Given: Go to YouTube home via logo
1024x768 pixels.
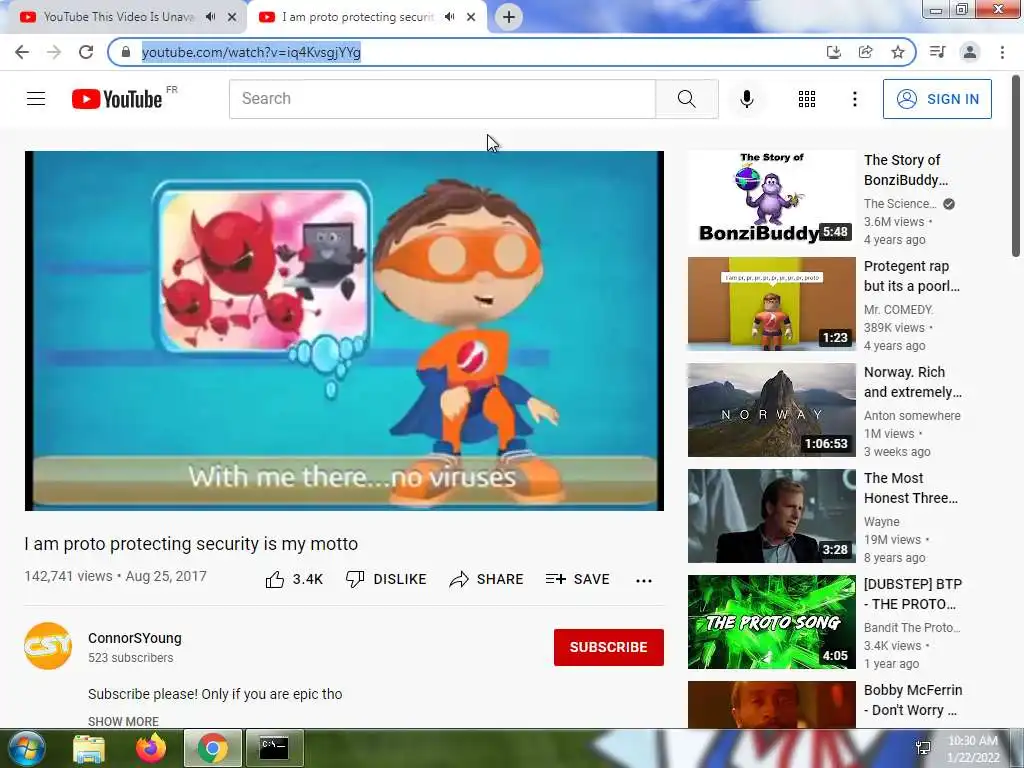Looking at the screenshot, I should click(117, 99).
